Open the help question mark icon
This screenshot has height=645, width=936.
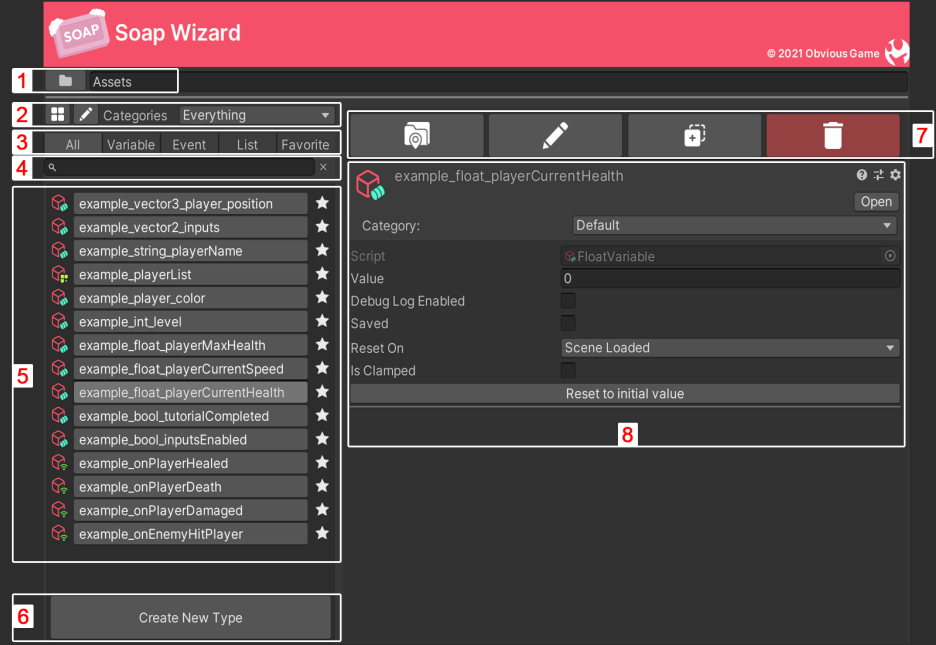(861, 175)
